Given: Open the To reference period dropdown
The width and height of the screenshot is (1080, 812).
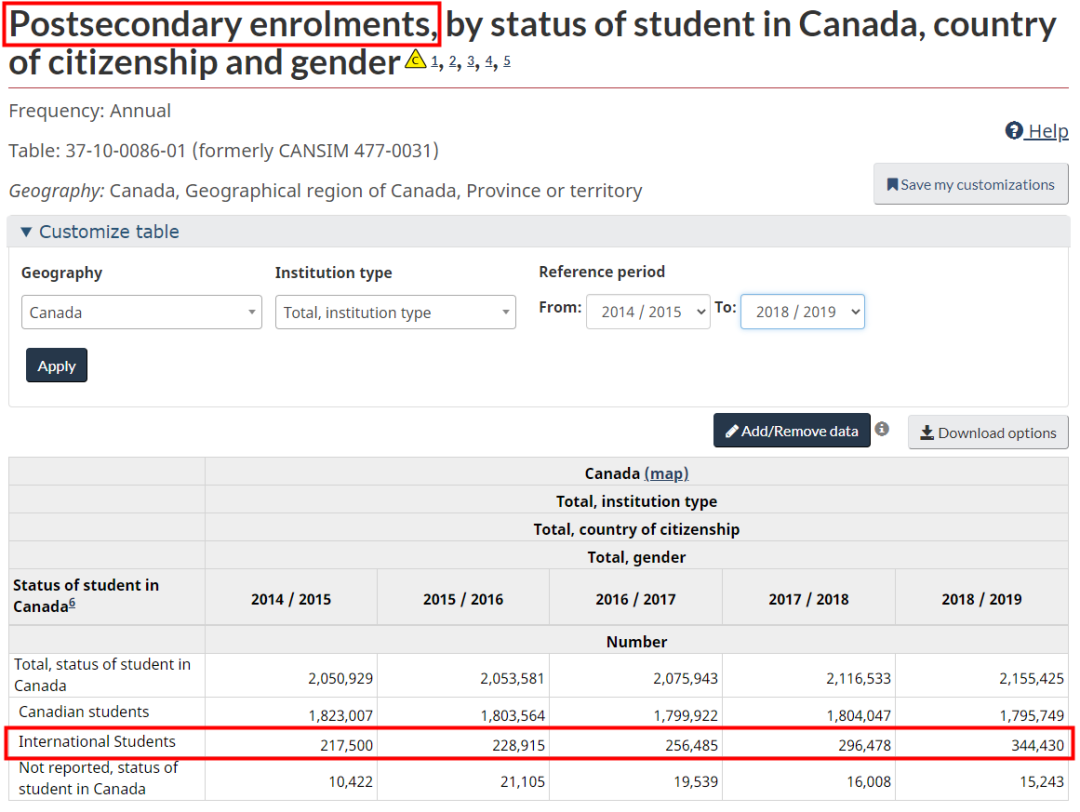Looking at the screenshot, I should [802, 312].
